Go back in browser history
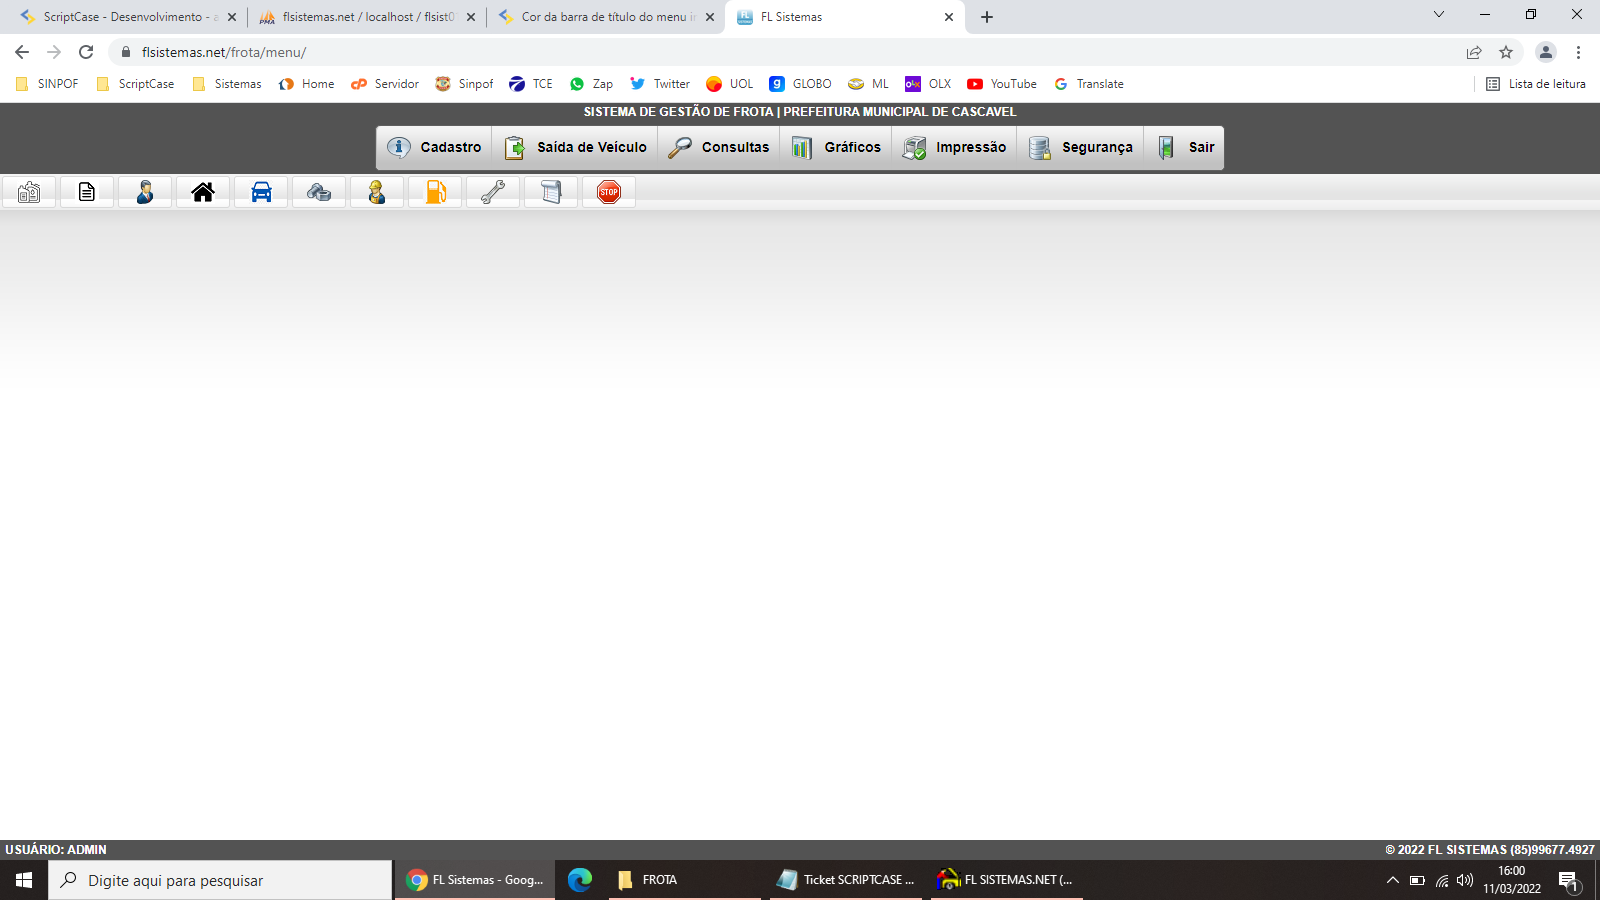The height and width of the screenshot is (900, 1600). [22, 52]
